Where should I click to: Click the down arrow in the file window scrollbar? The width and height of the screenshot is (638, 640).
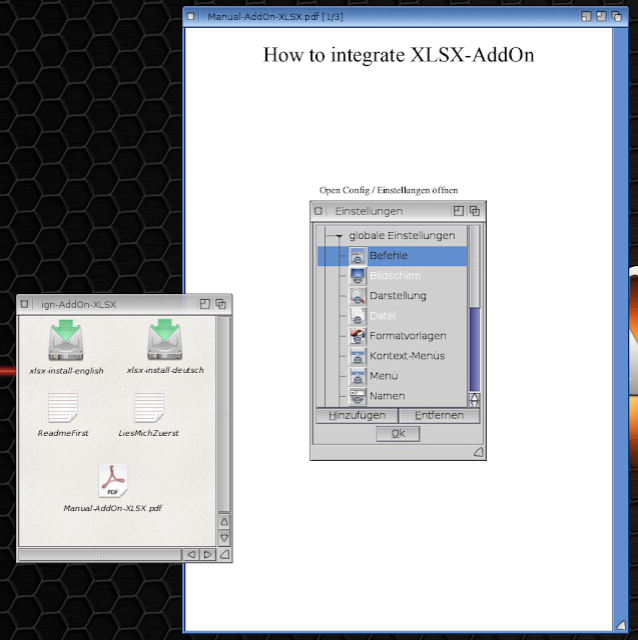tap(224, 538)
